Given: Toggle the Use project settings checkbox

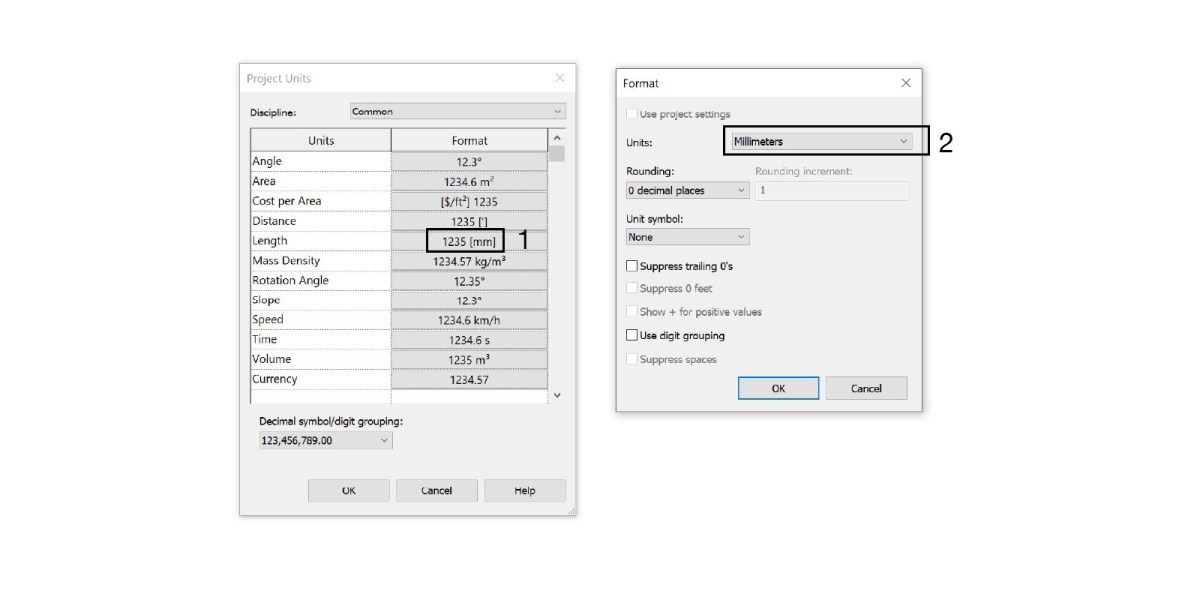Looking at the screenshot, I should click(631, 113).
